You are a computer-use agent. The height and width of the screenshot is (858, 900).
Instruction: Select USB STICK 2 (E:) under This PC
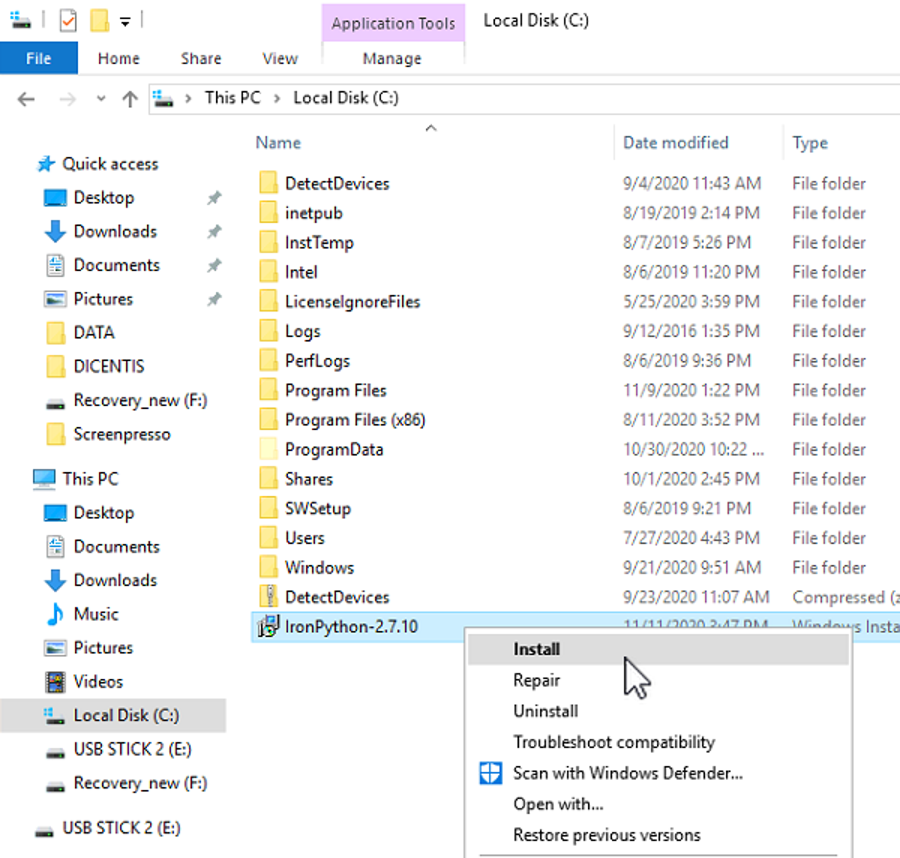(133, 750)
